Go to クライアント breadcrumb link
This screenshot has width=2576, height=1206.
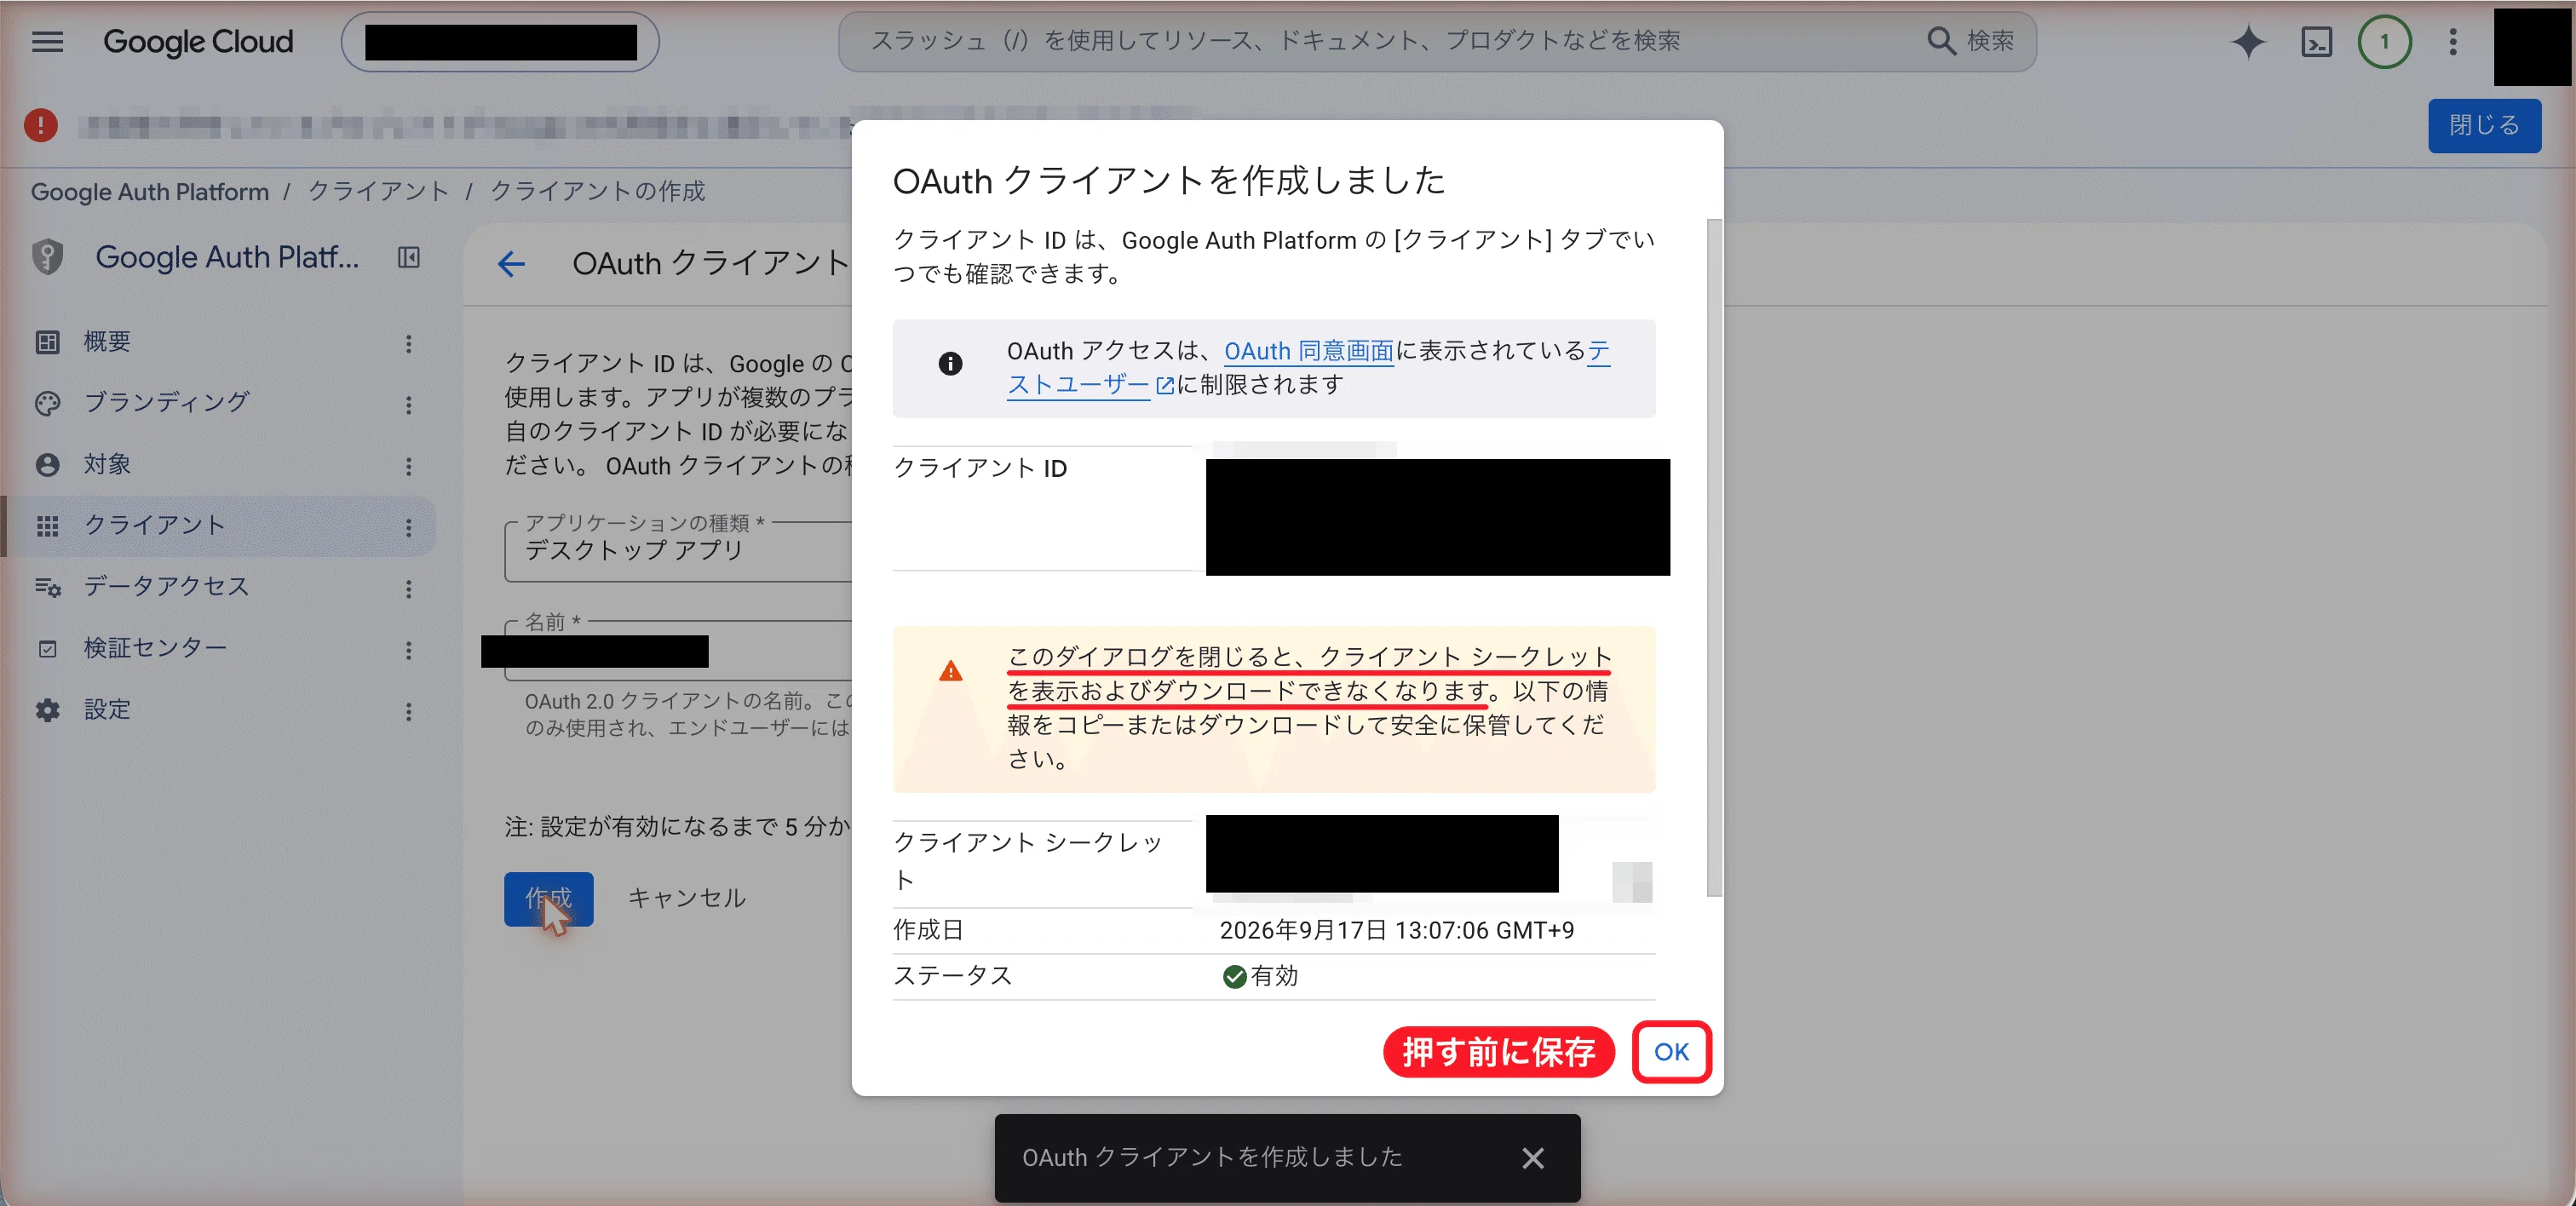click(x=378, y=191)
